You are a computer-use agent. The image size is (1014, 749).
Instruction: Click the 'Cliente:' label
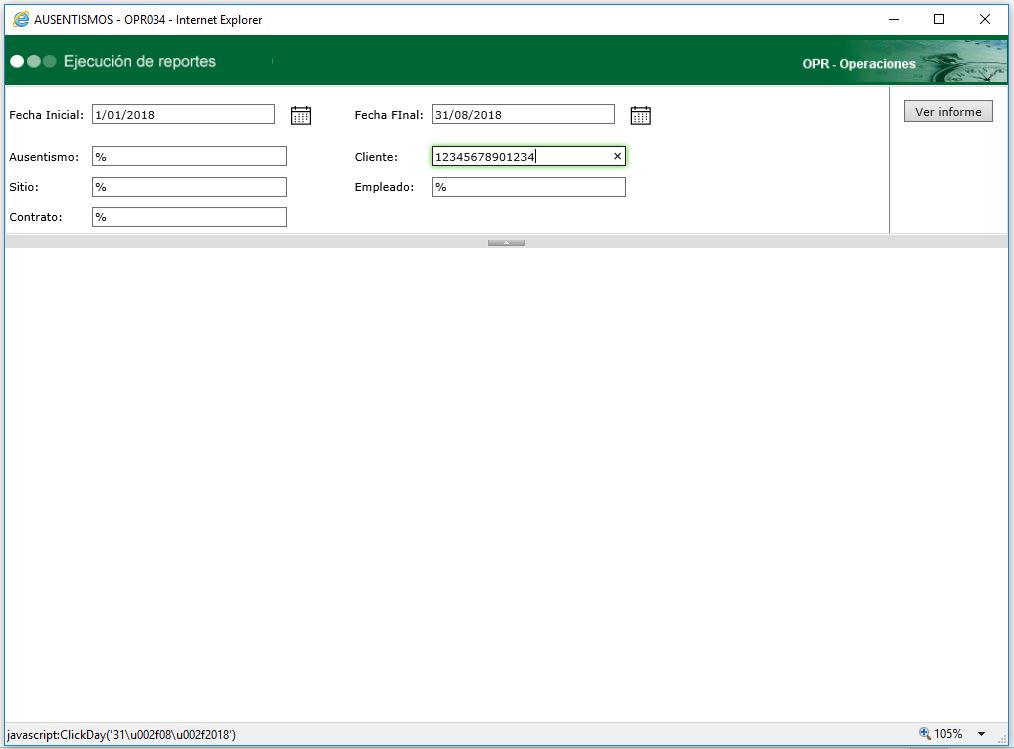pyautogui.click(x=376, y=157)
